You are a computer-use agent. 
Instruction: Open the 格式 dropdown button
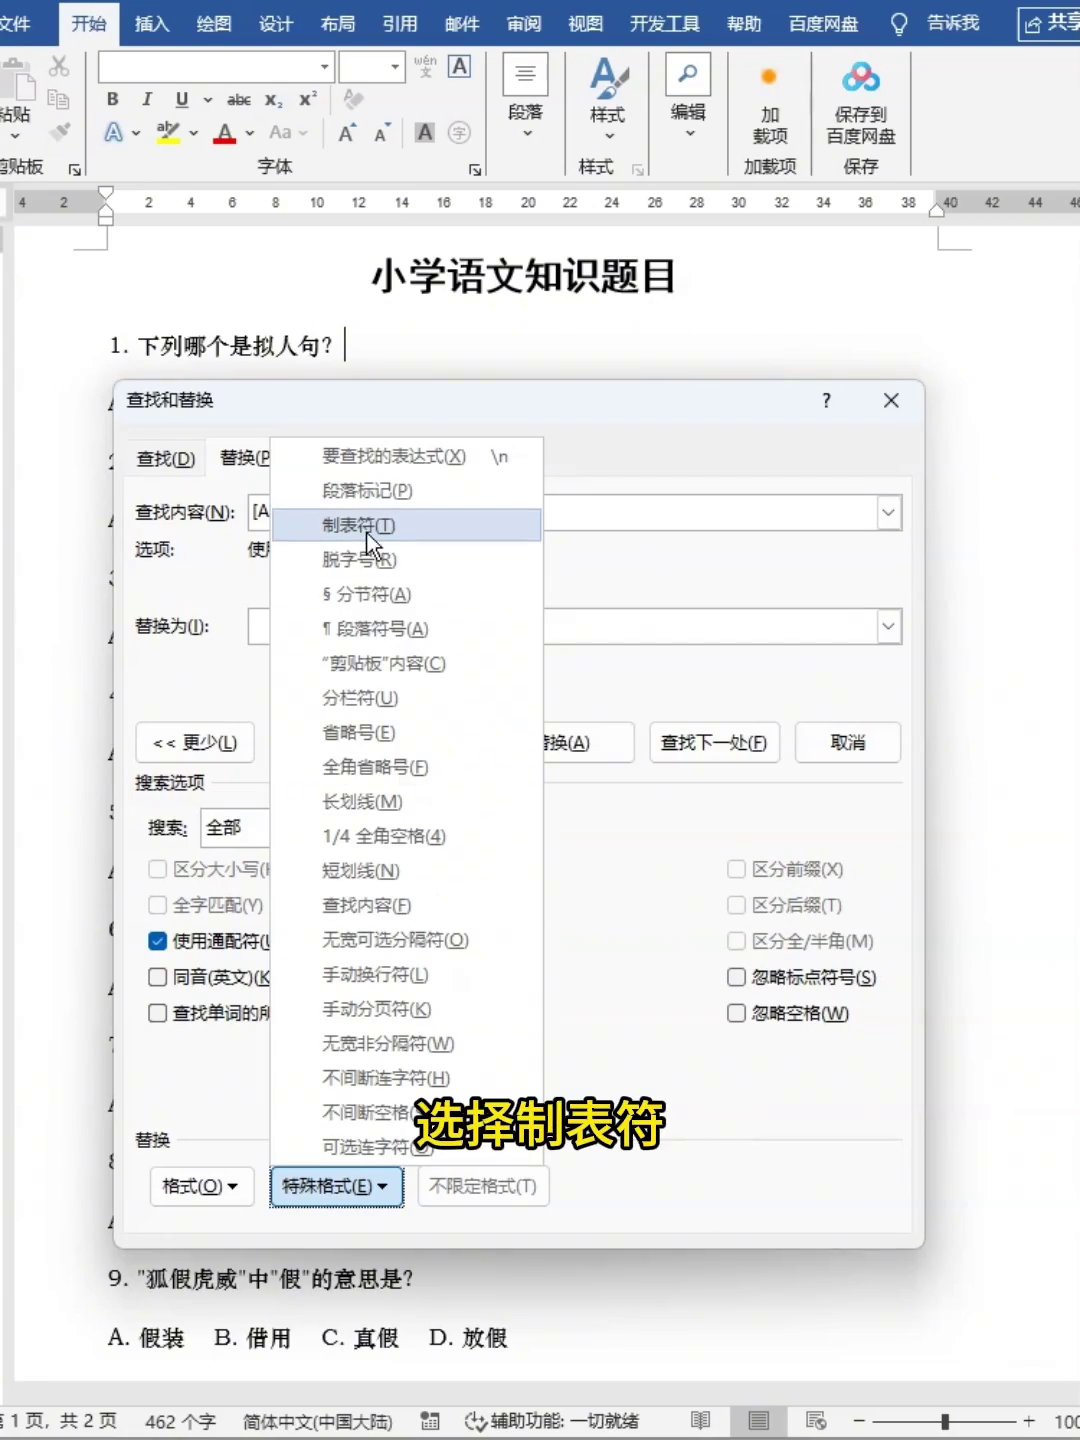click(201, 1186)
